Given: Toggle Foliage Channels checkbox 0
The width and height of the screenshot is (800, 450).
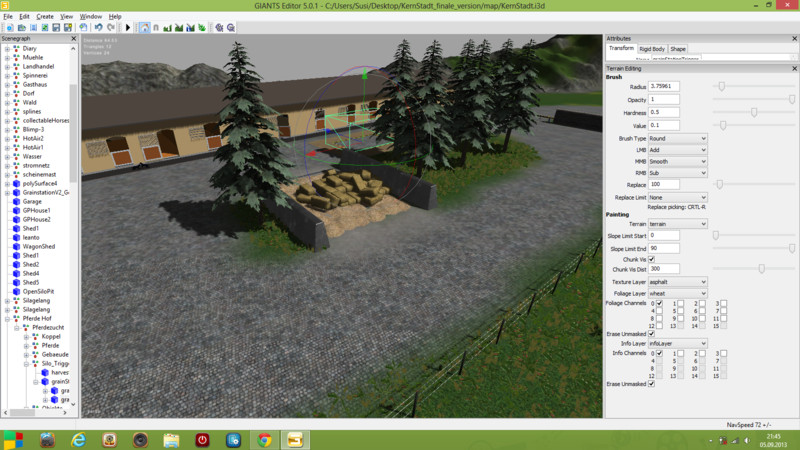Looking at the screenshot, I should coord(659,303).
